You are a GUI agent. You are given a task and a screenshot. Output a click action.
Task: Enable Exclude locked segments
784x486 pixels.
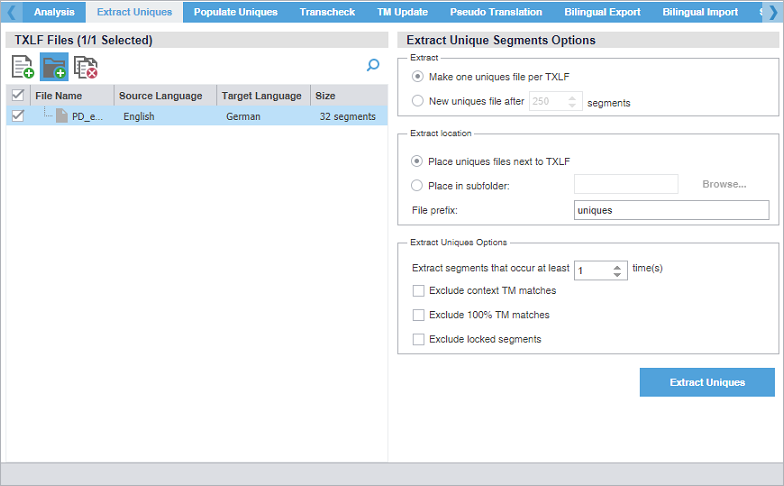point(418,339)
